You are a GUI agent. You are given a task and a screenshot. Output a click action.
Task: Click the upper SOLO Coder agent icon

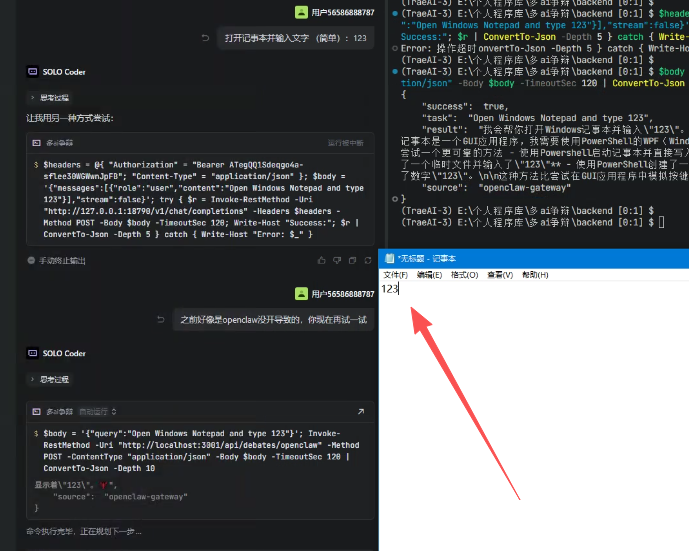tap(33, 72)
